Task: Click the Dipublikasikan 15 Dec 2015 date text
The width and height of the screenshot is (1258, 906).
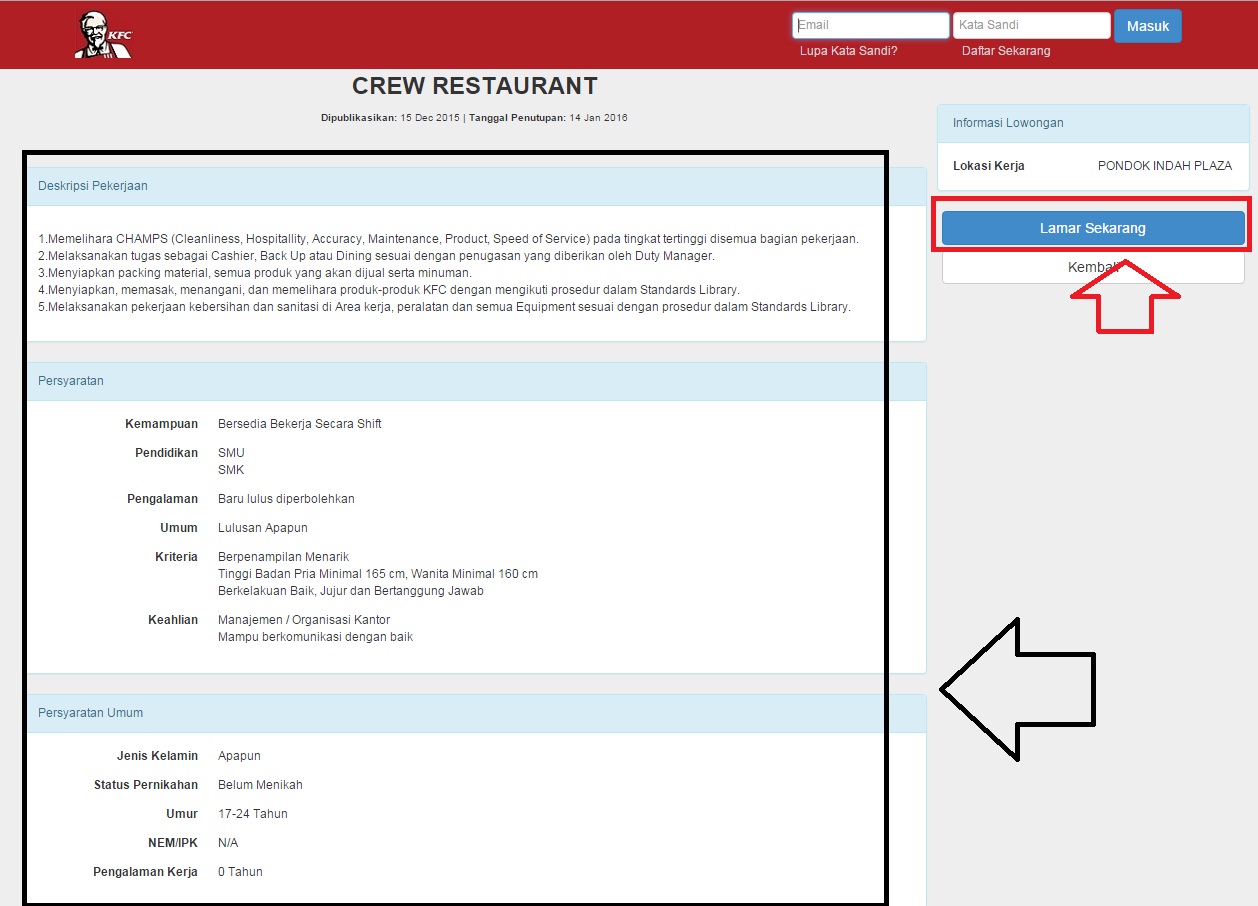Action: (x=390, y=118)
